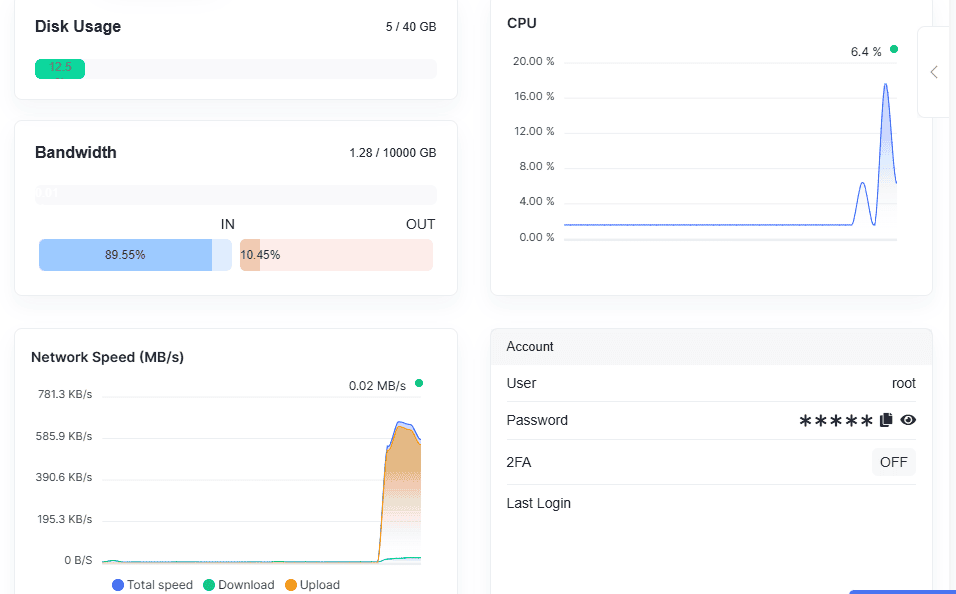This screenshot has width=956, height=594.
Task: Reveal the password with the eye icon
Action: 908,420
